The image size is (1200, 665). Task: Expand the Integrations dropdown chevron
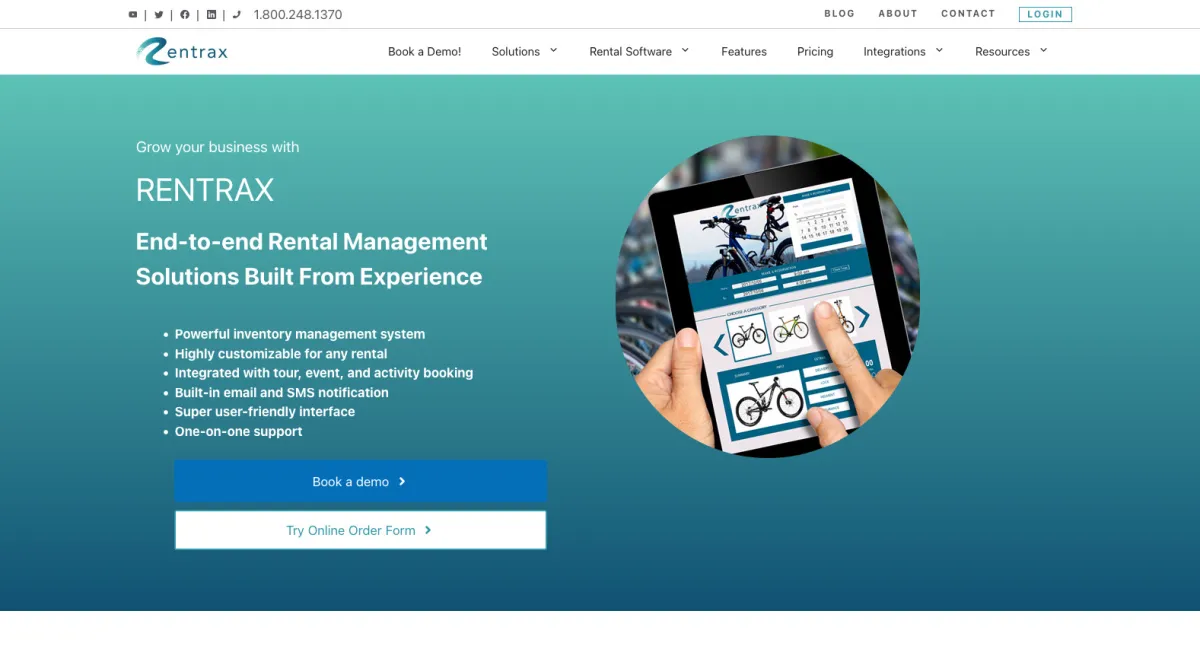(939, 50)
